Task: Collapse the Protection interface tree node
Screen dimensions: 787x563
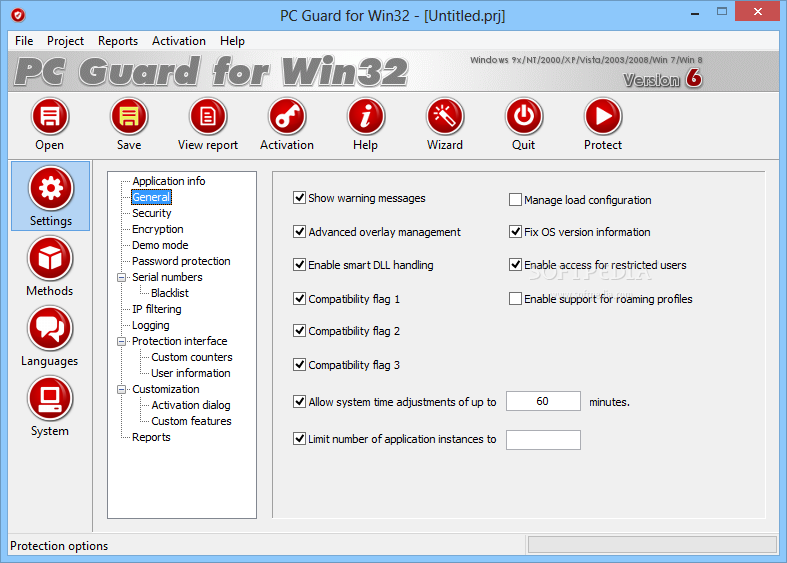Action: click(x=121, y=341)
